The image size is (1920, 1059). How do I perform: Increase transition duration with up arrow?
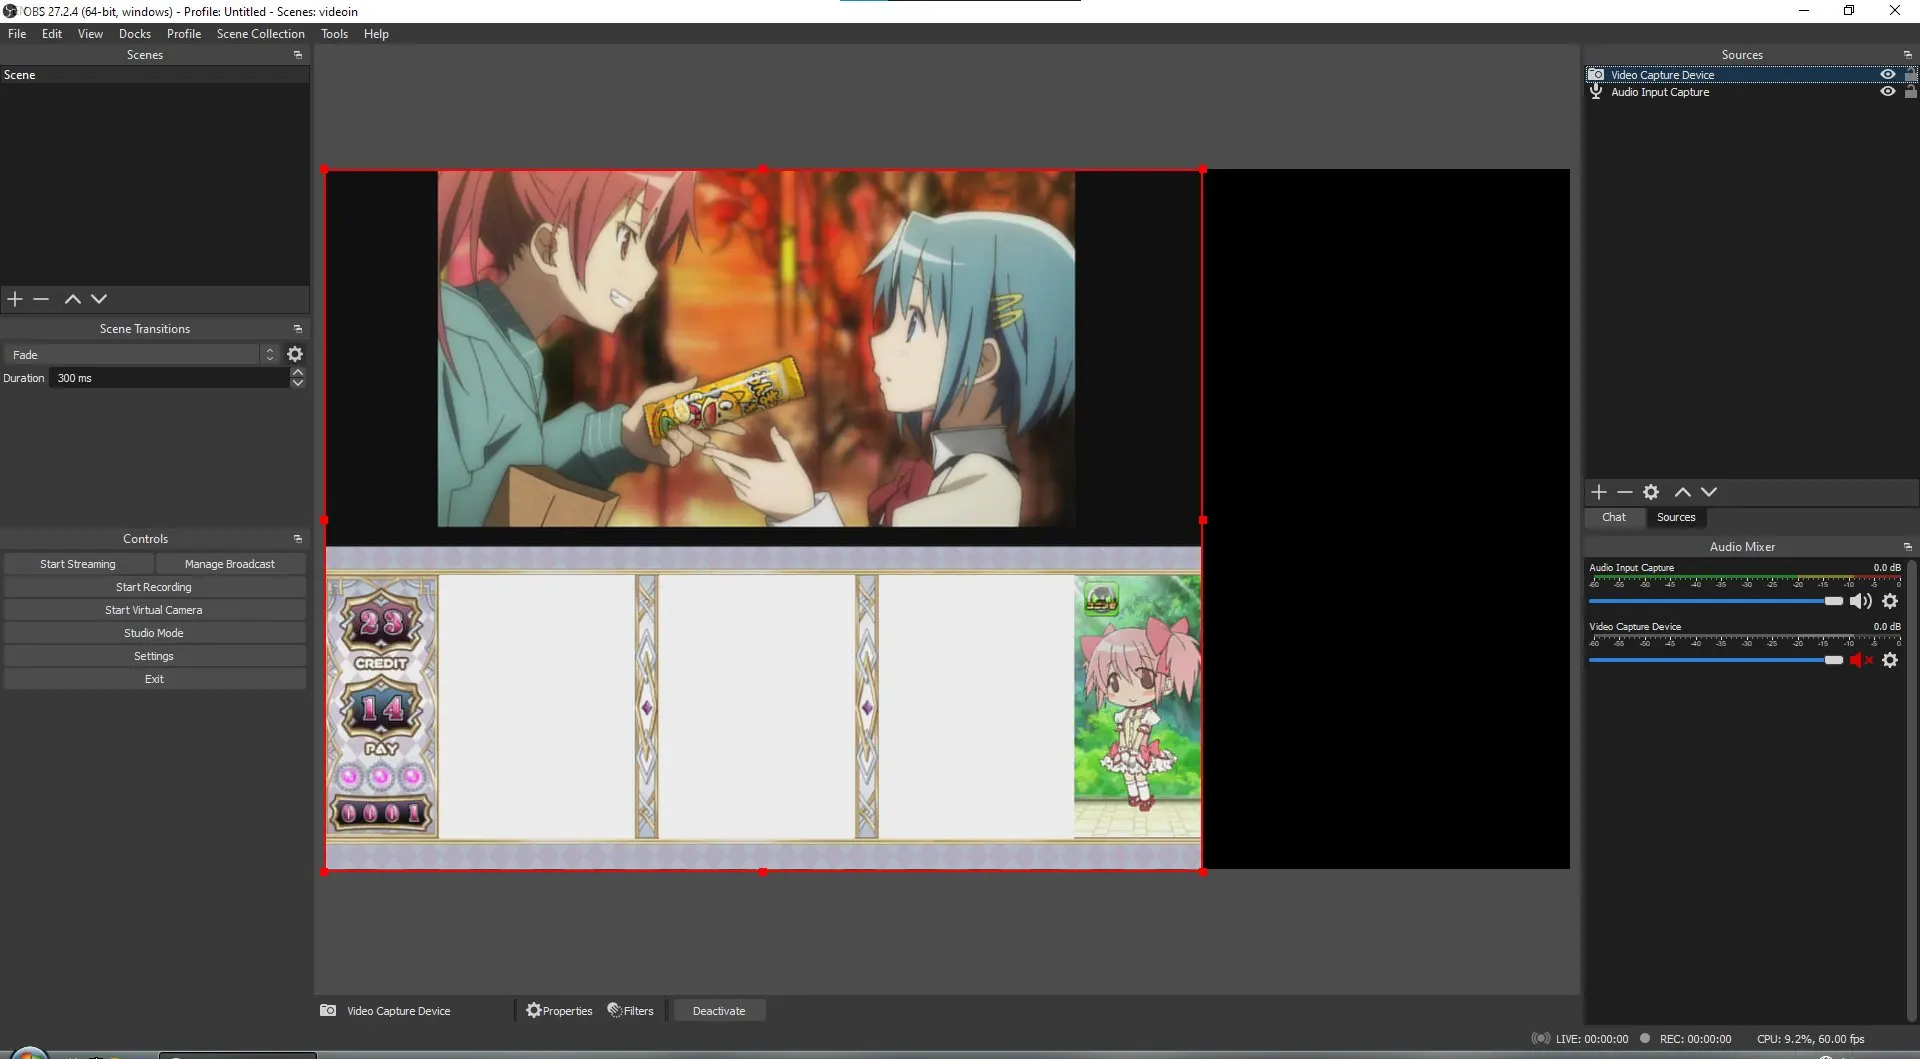[x=298, y=372]
